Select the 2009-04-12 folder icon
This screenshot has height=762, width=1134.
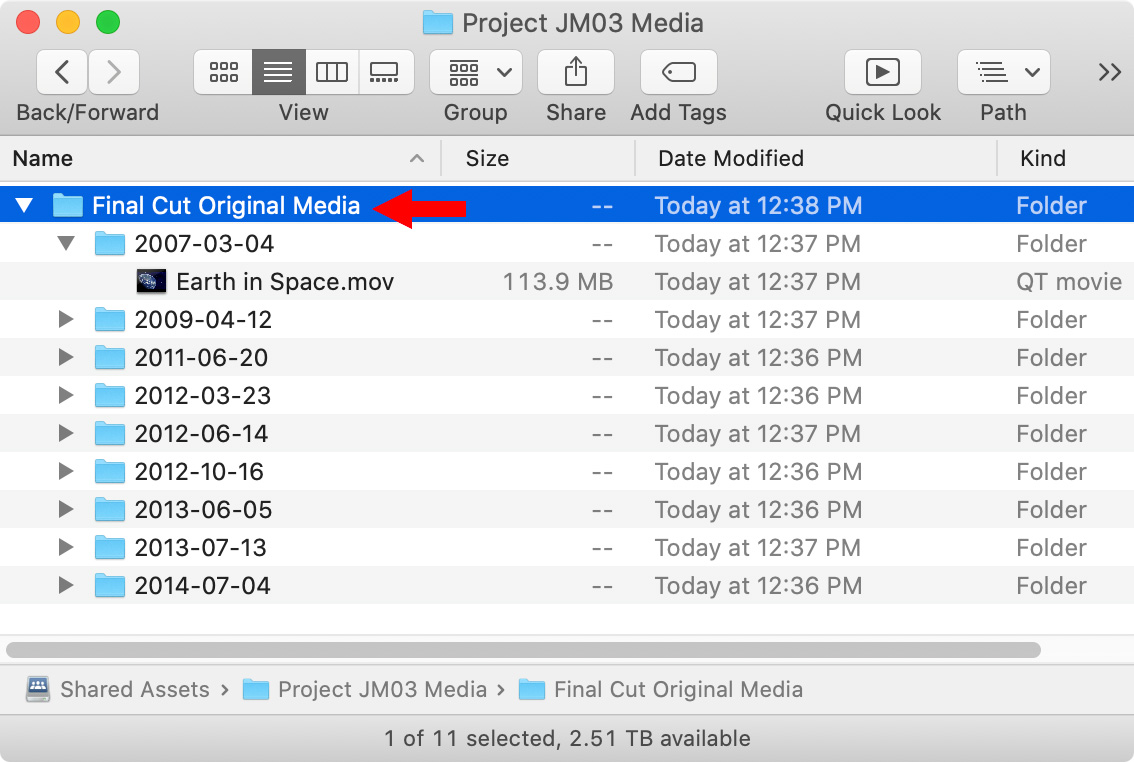click(110, 319)
